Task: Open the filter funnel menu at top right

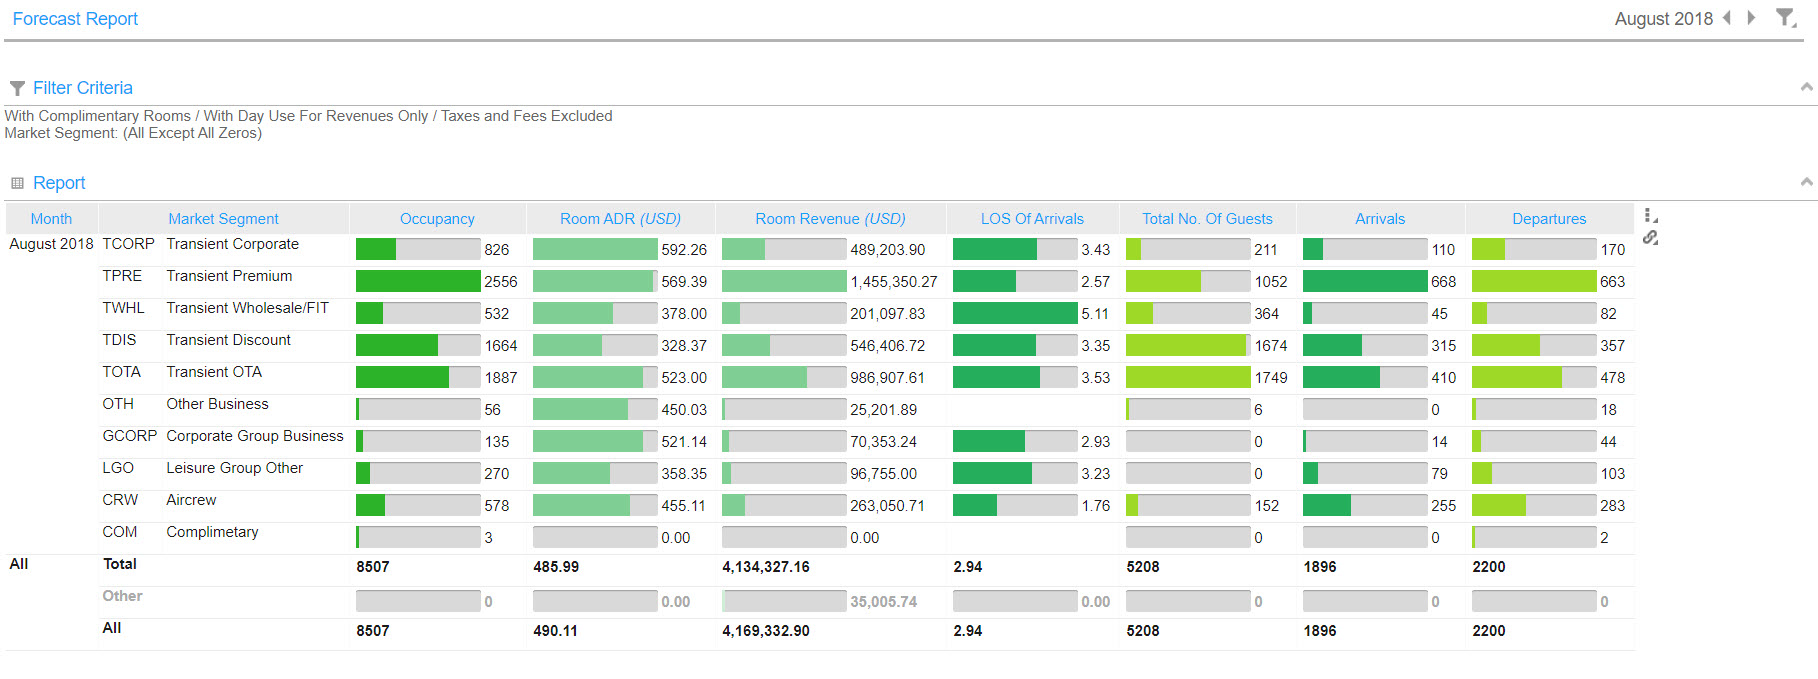Action: [1785, 18]
